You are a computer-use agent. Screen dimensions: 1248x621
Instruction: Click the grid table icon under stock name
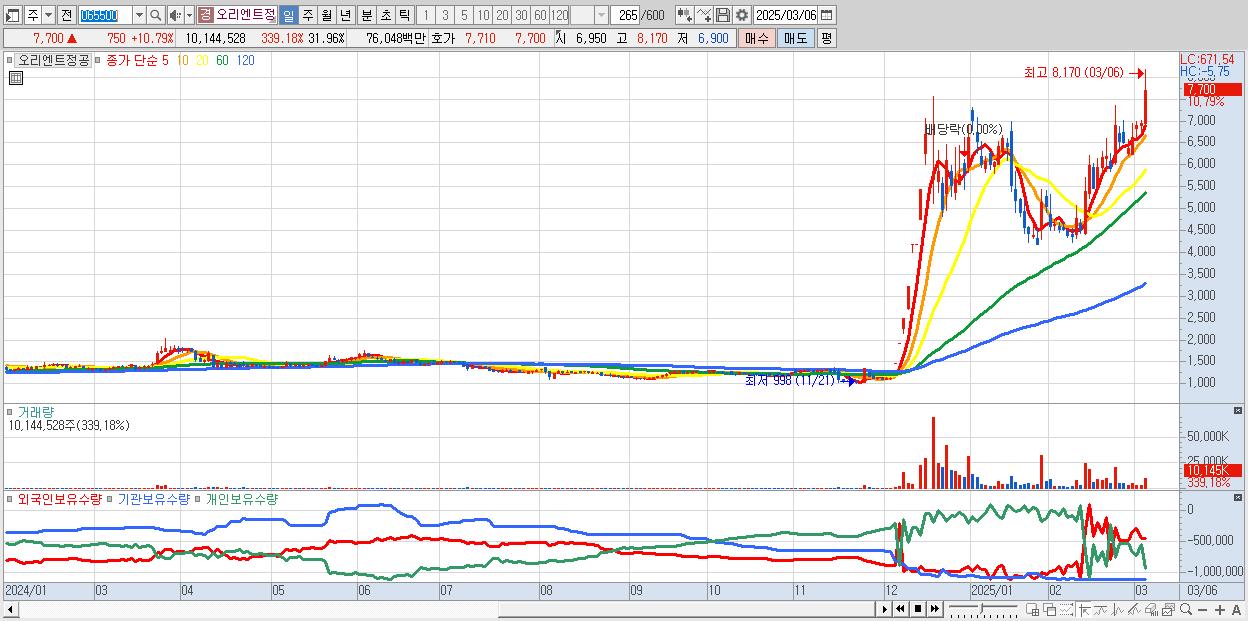(15, 78)
